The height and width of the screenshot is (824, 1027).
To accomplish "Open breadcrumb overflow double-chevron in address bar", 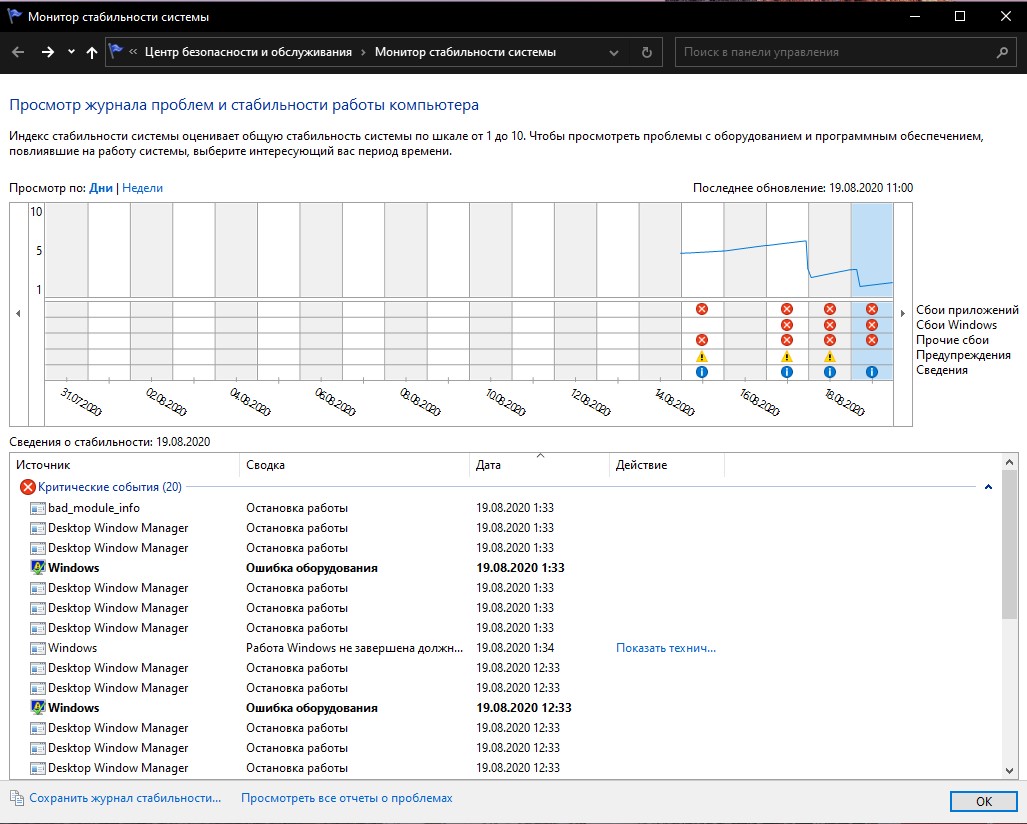I will 133,52.
